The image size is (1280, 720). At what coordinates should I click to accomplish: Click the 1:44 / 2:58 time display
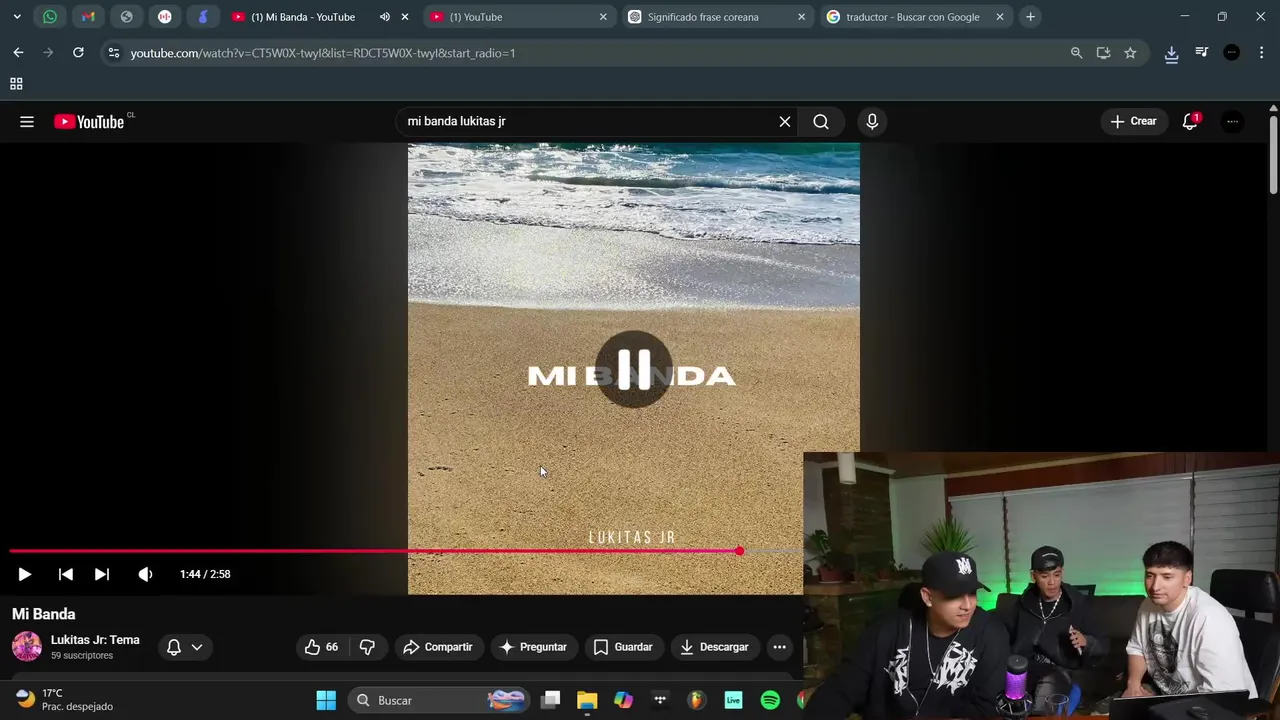tap(205, 574)
